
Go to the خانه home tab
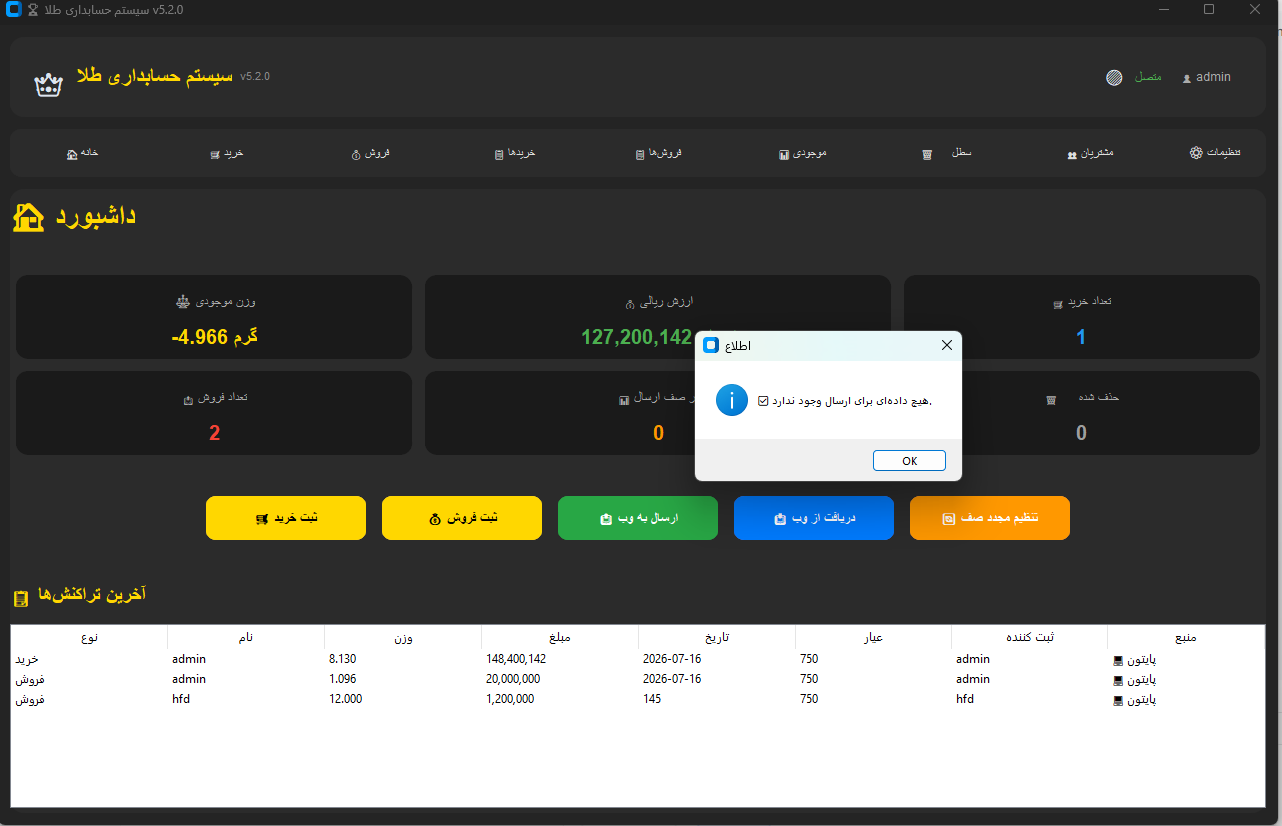[82, 153]
